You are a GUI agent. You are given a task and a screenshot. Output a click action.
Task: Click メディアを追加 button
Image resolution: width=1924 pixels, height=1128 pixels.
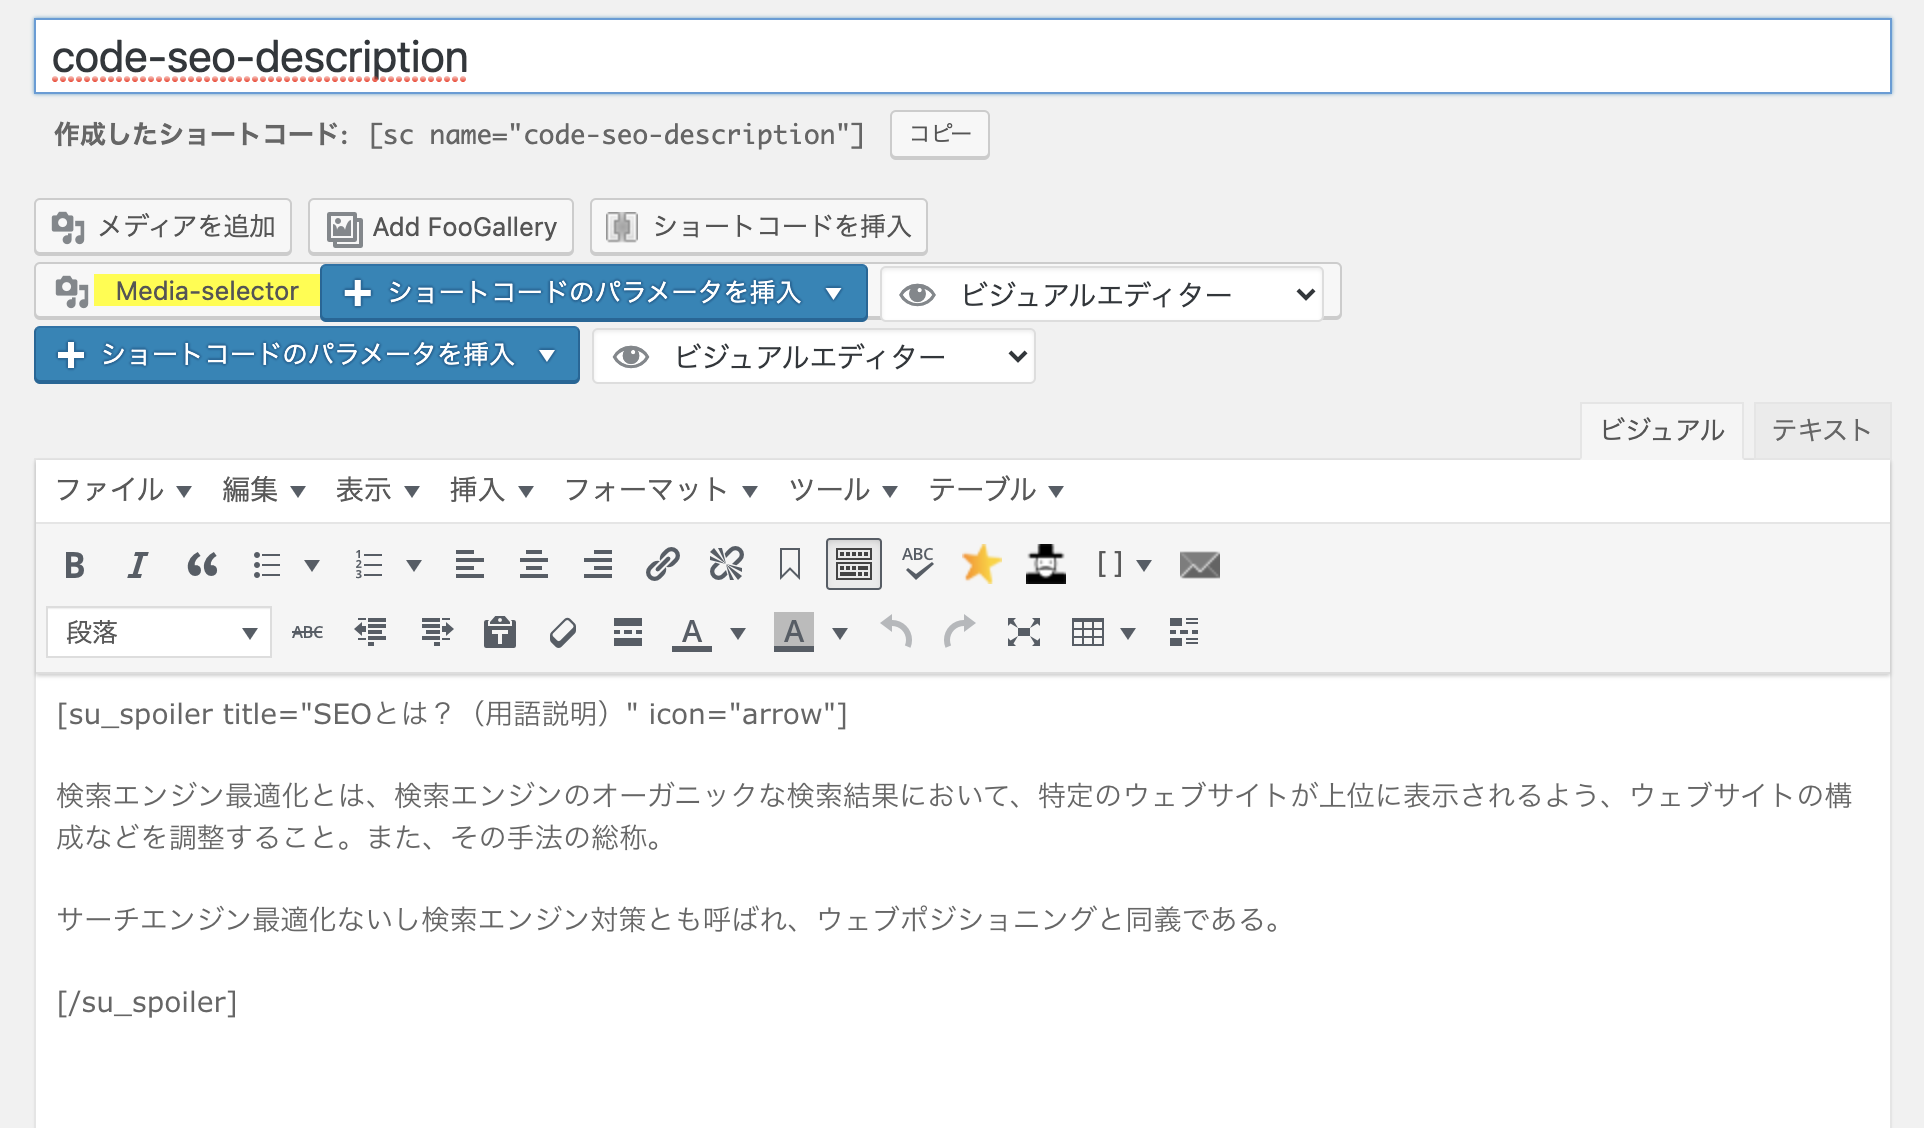pyautogui.click(x=163, y=227)
